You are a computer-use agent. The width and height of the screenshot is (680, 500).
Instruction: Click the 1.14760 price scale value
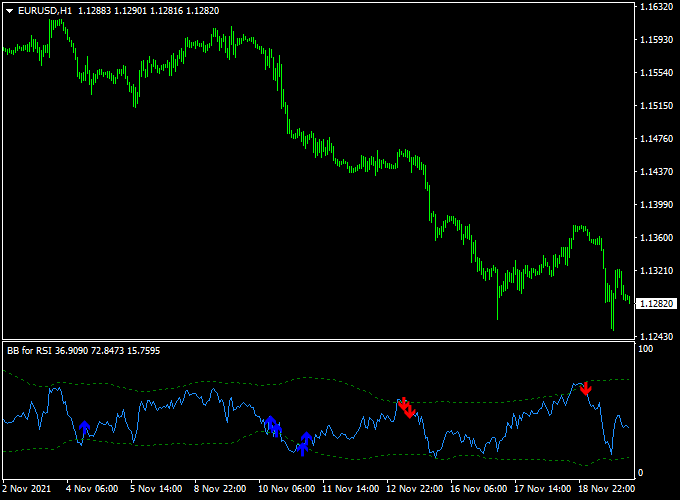tap(657, 138)
